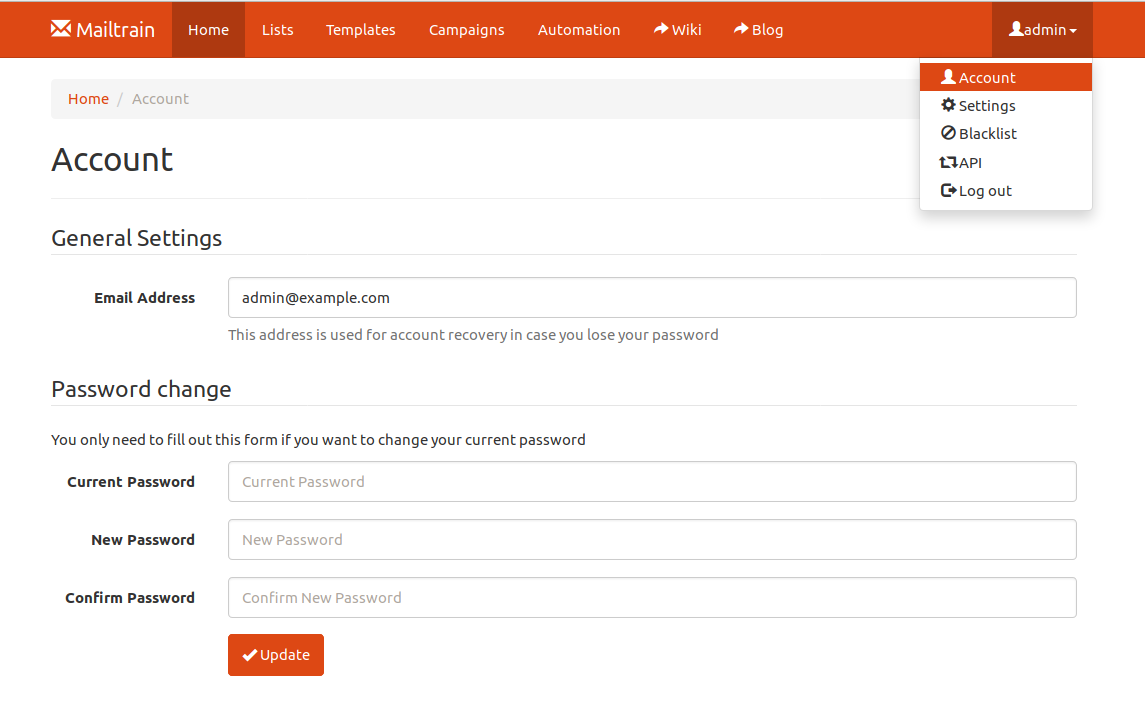Image resolution: width=1145 pixels, height=704 pixels.
Task: Click the API retweet-arrows icon
Action: (x=949, y=162)
